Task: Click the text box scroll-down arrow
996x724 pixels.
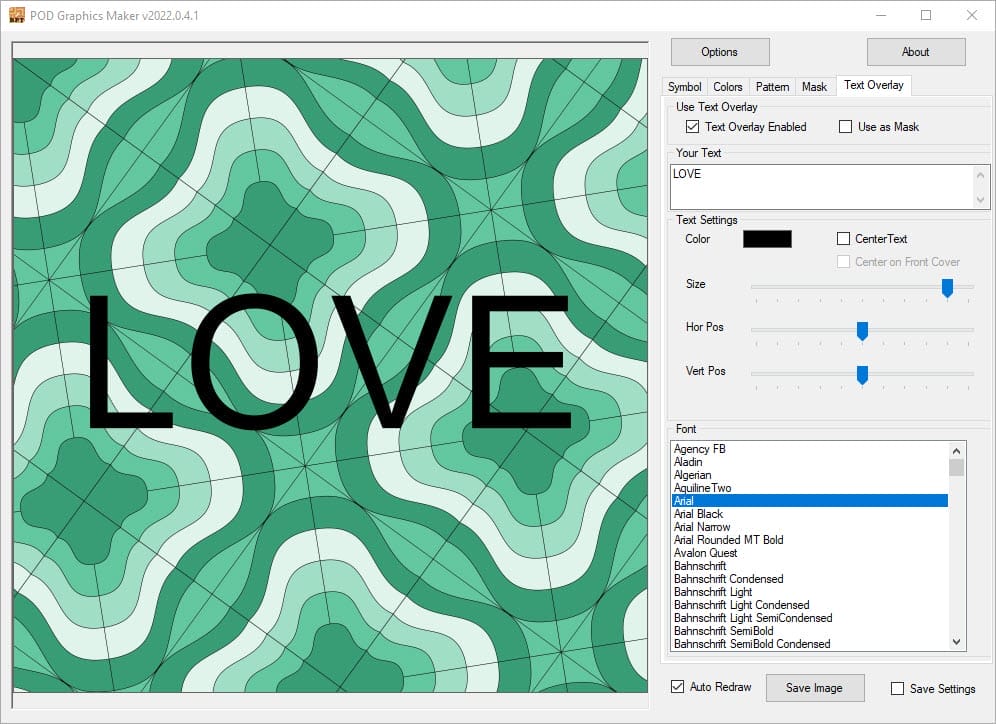Action: coord(981,201)
